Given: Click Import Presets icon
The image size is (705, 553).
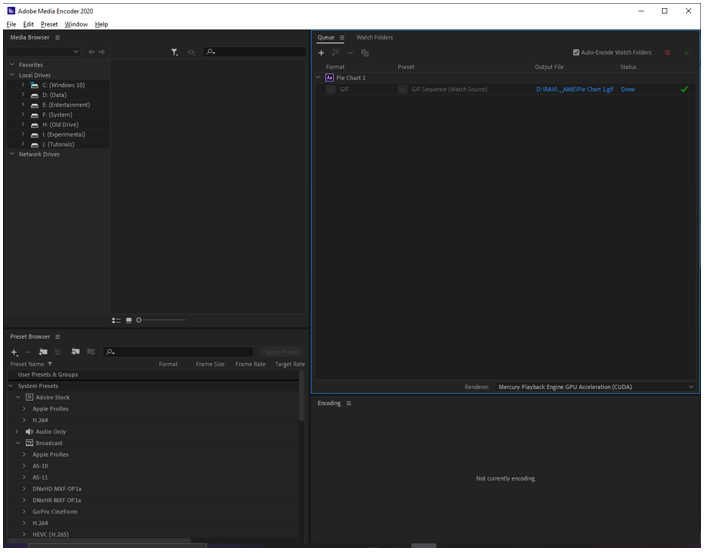Looking at the screenshot, I should pos(76,352).
